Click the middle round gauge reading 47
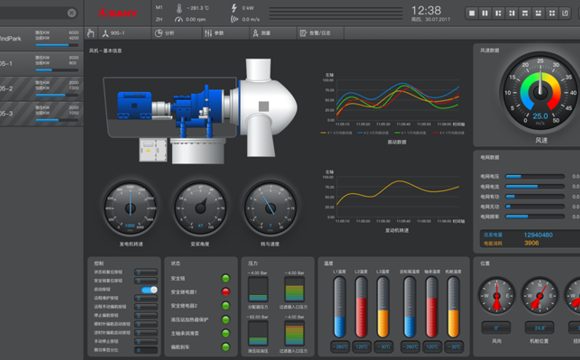This screenshot has width=580, height=360. tap(200, 208)
